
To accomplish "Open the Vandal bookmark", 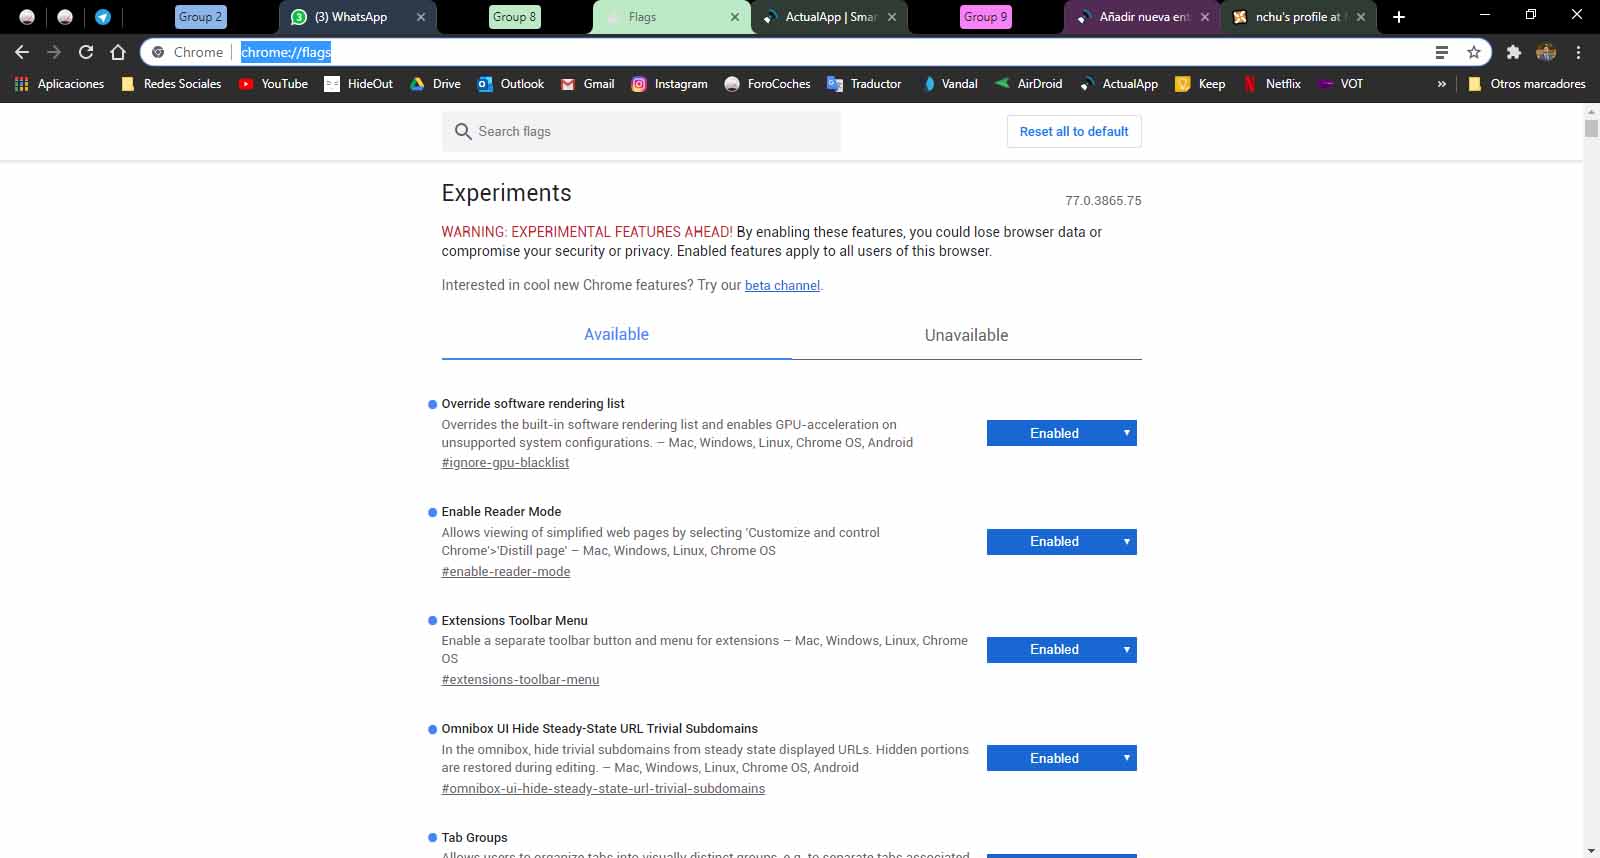I will [949, 84].
